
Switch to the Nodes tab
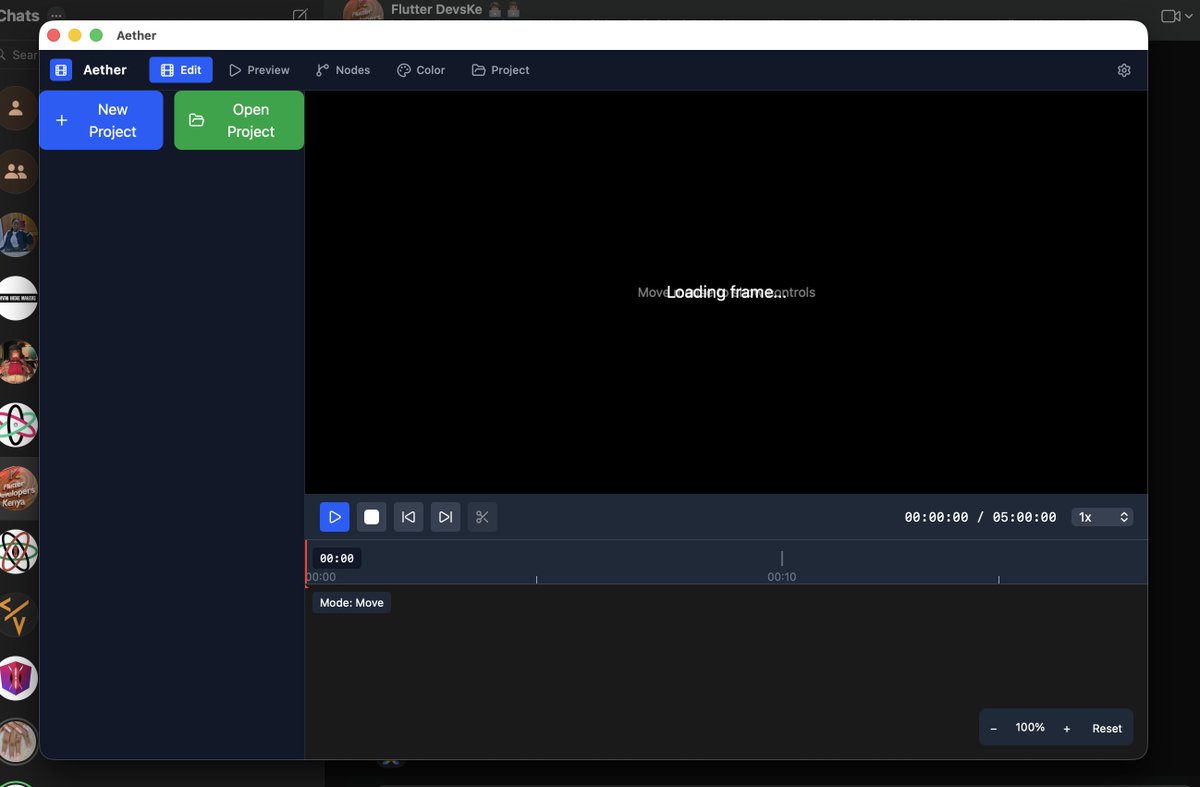click(343, 70)
